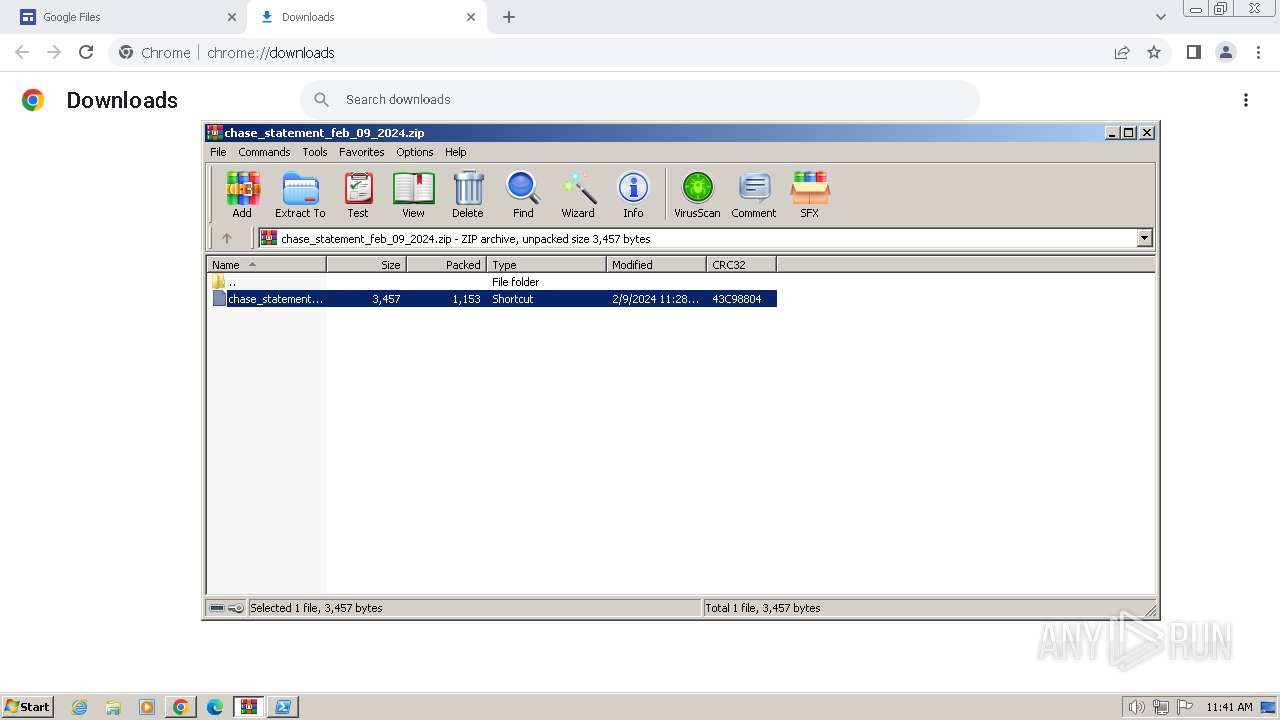Reload the Chrome downloads page
1280x720 pixels.
[86, 52]
